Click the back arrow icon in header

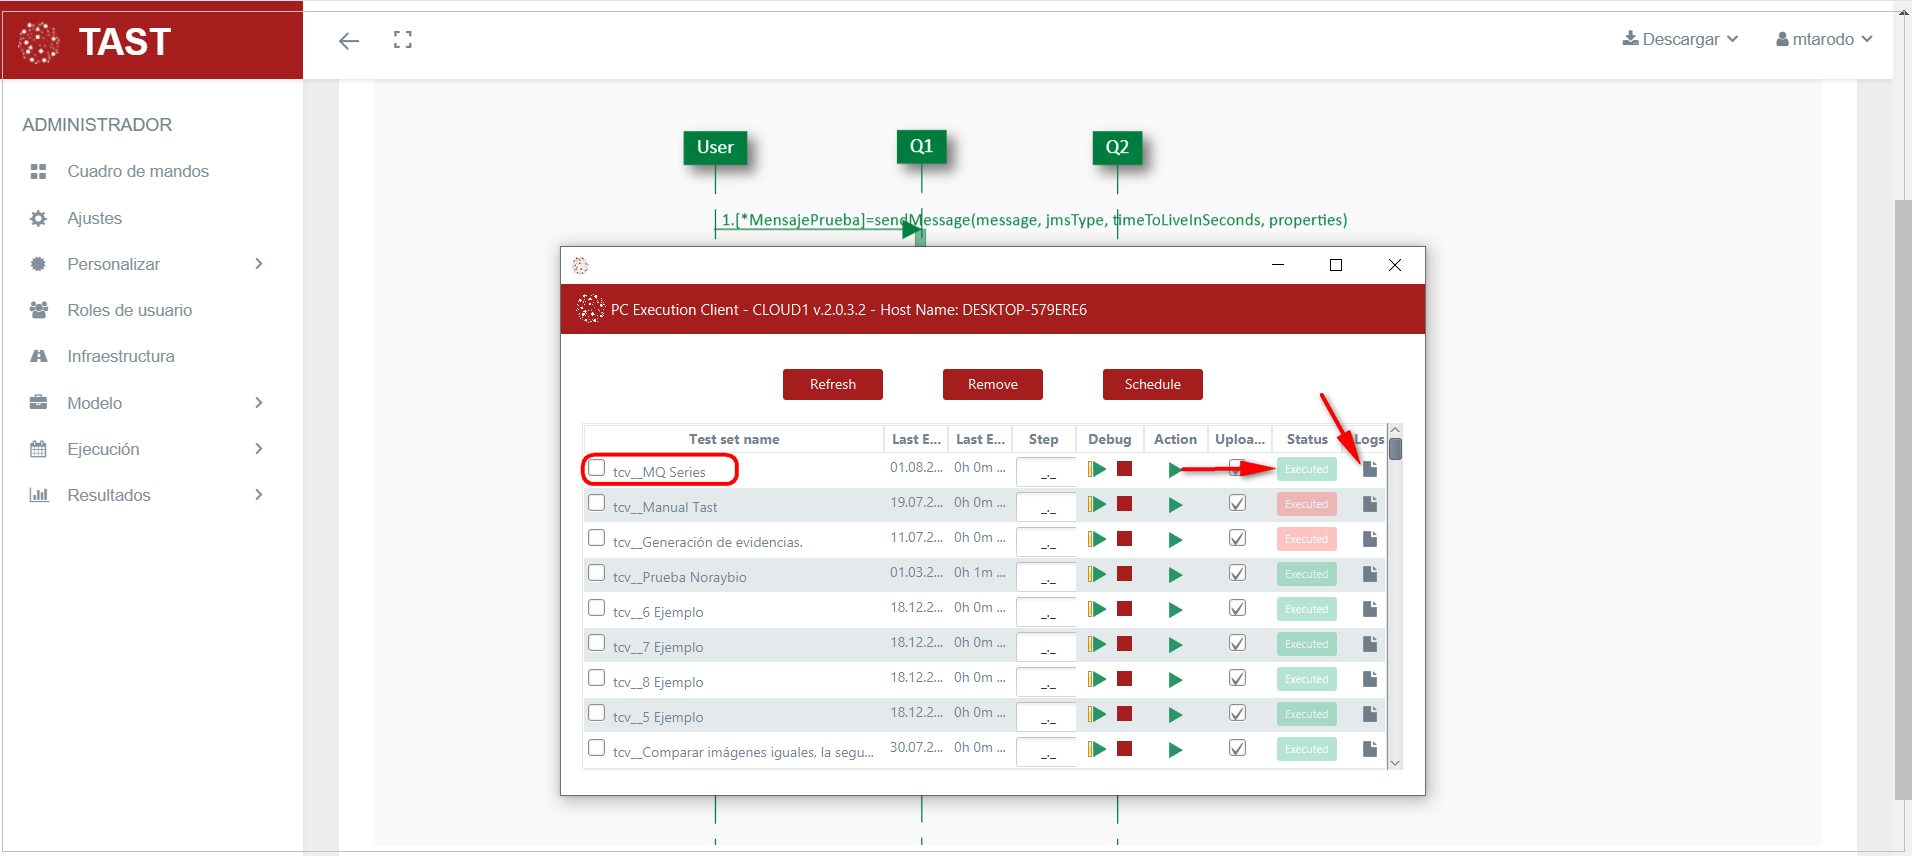(x=348, y=41)
